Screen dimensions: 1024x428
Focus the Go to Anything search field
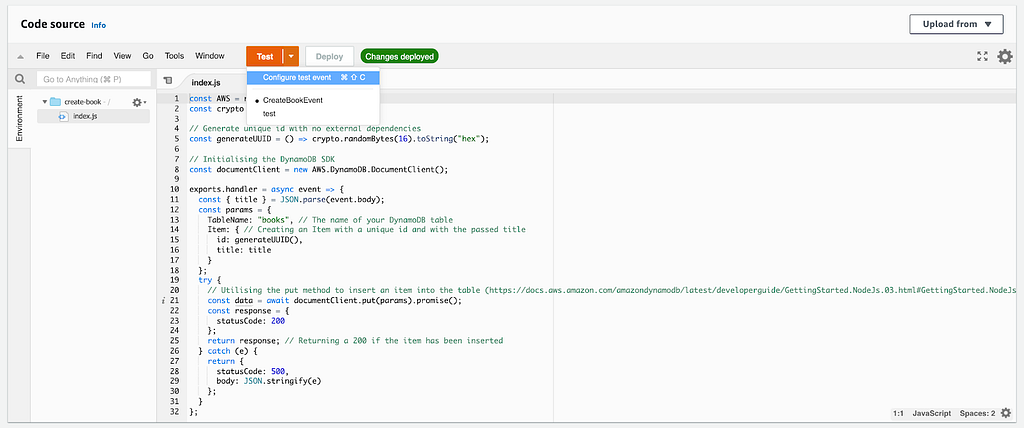[x=94, y=79]
